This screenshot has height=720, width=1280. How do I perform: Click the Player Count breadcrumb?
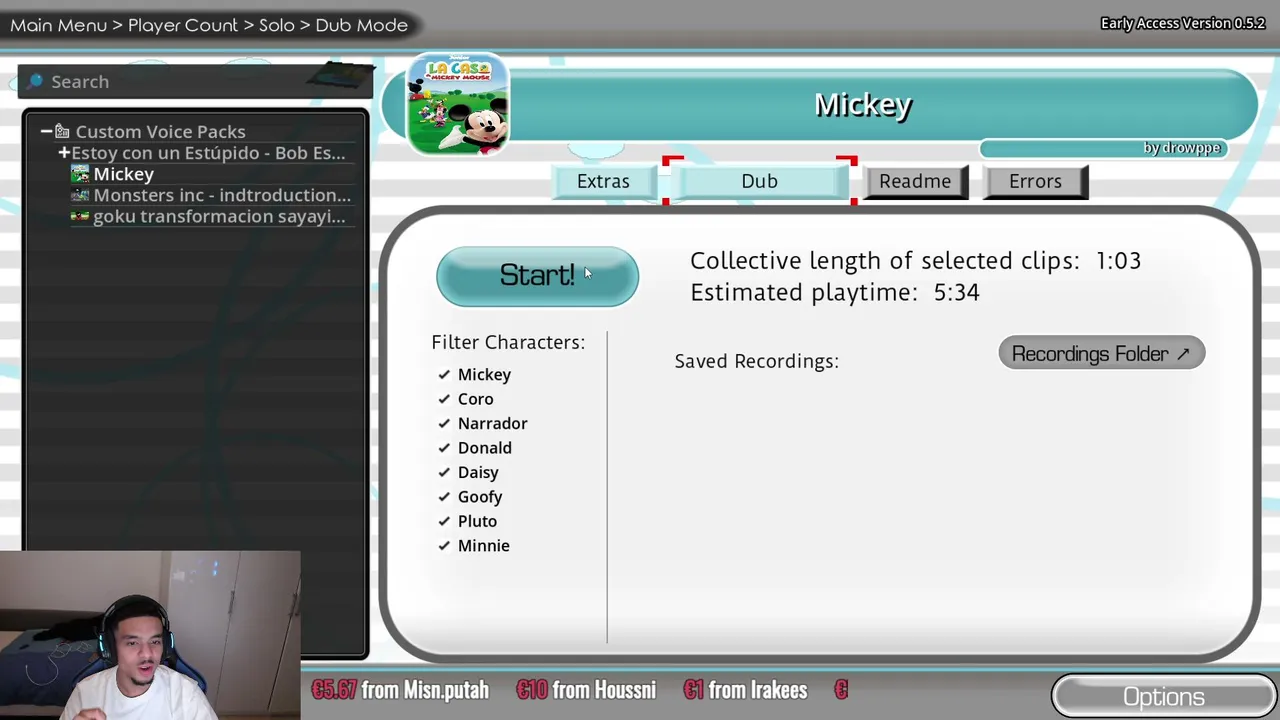183,25
